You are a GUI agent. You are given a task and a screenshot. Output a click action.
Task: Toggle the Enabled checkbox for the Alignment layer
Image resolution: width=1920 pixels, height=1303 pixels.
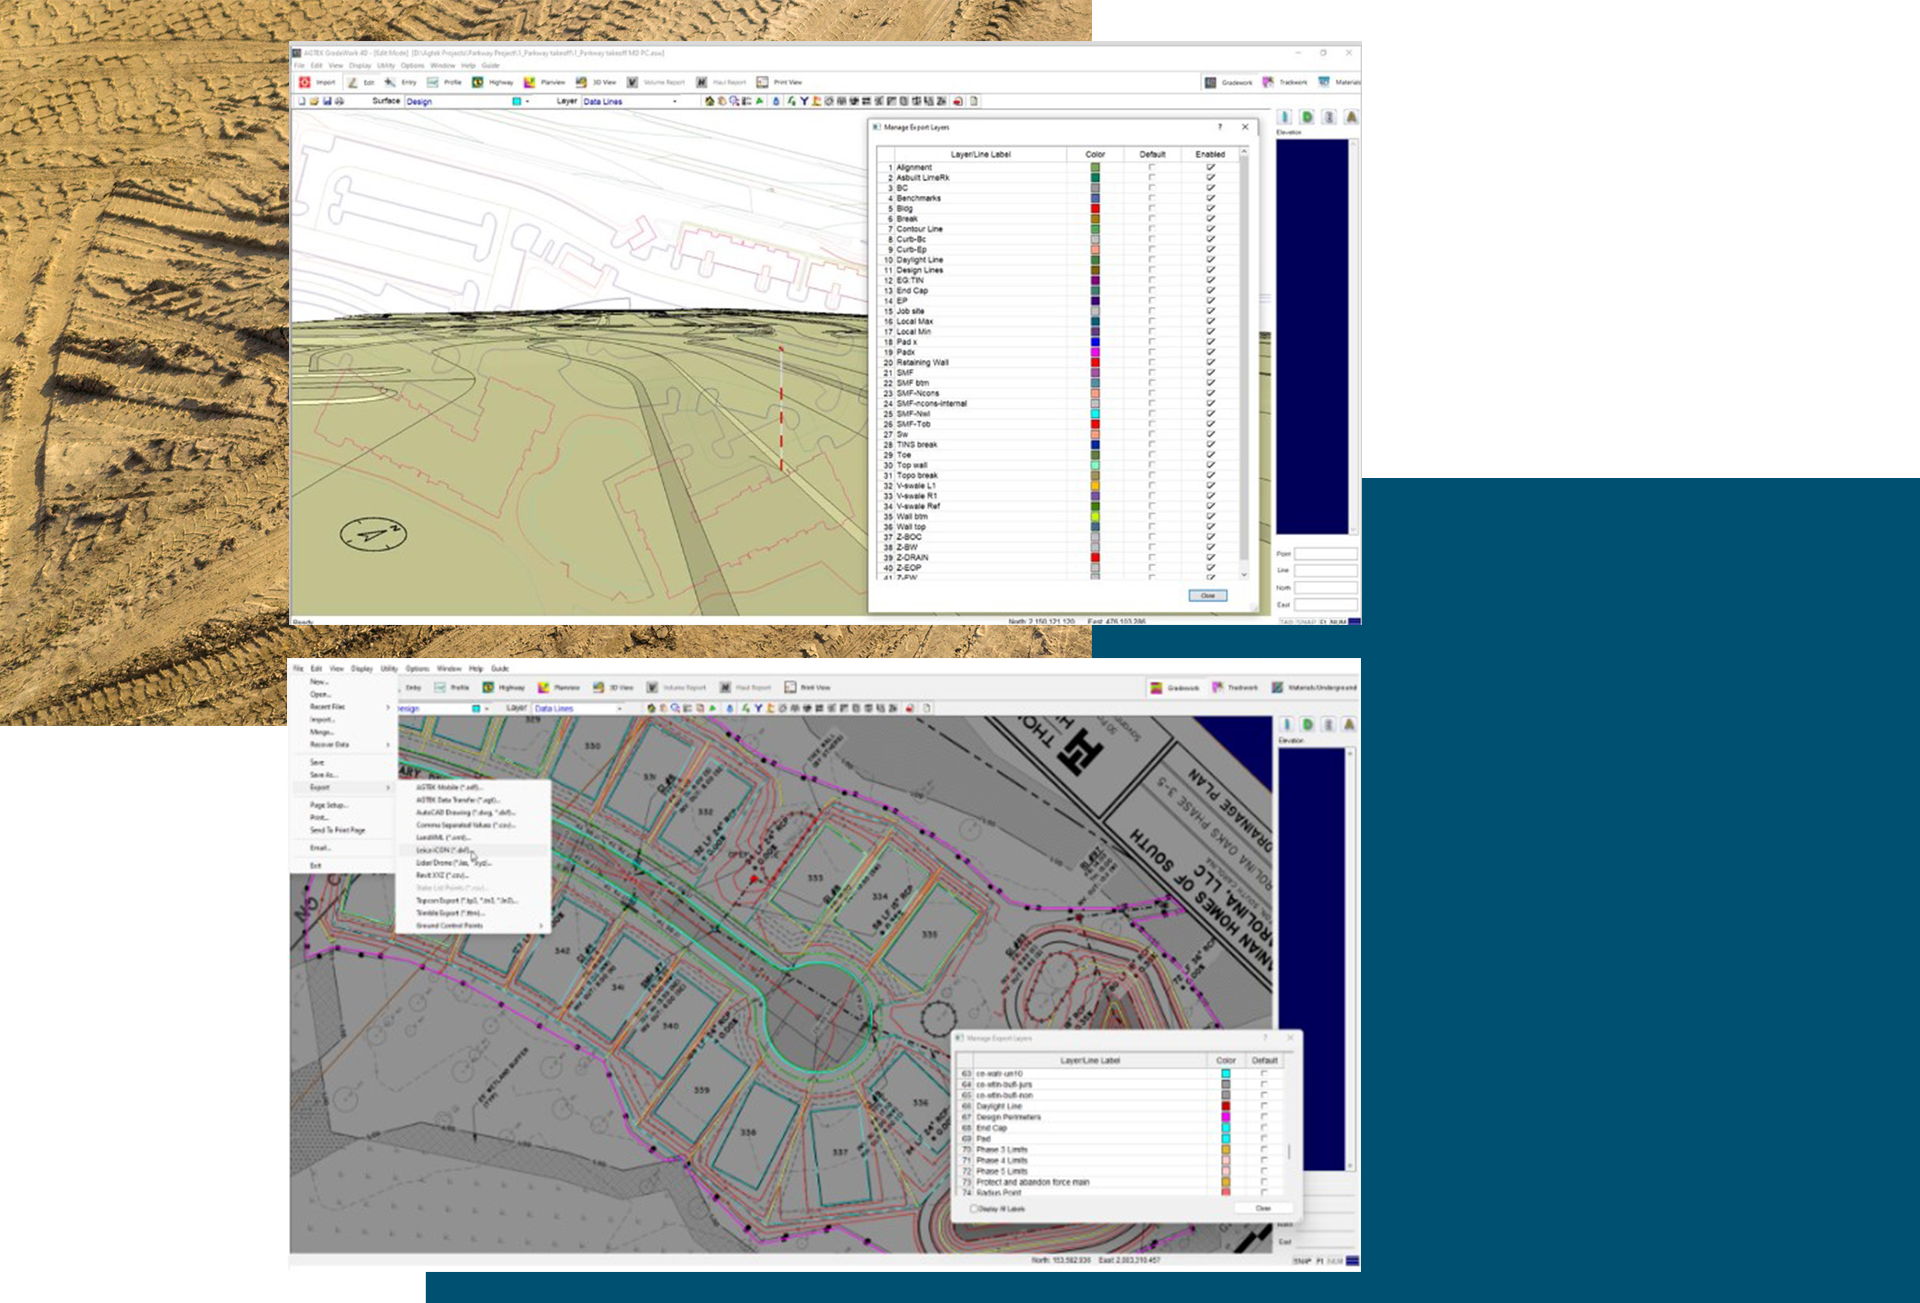pyautogui.click(x=1210, y=167)
